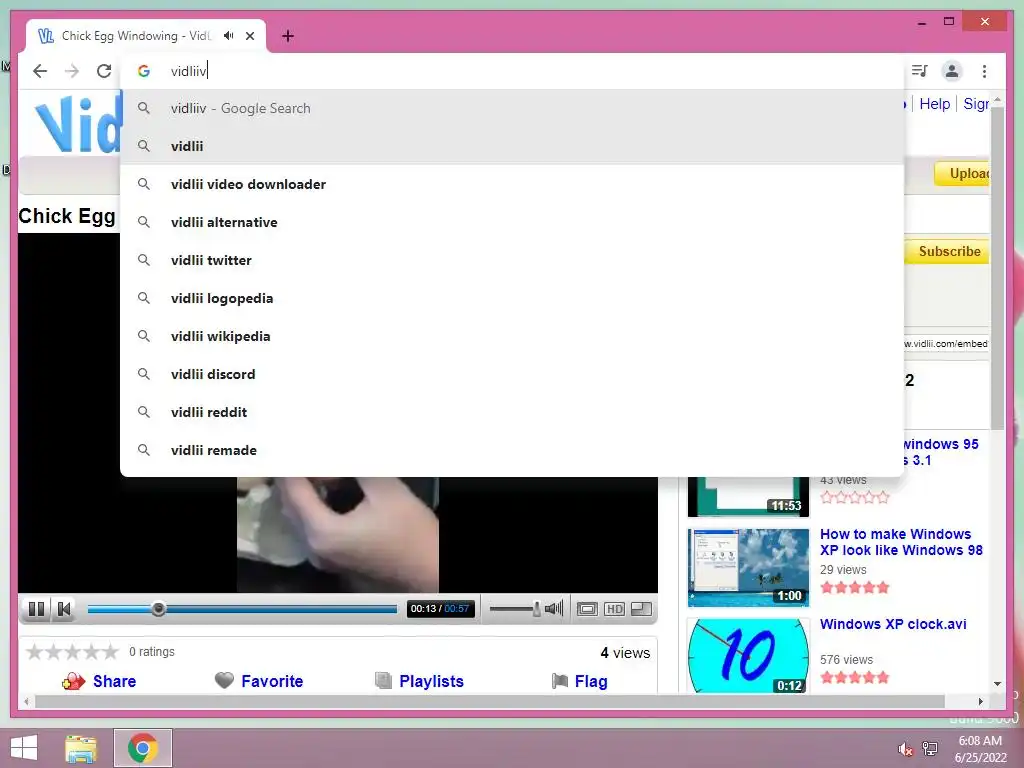The height and width of the screenshot is (768, 1024).
Task: Mute the tab using the speaker icon
Action: pos(228,36)
